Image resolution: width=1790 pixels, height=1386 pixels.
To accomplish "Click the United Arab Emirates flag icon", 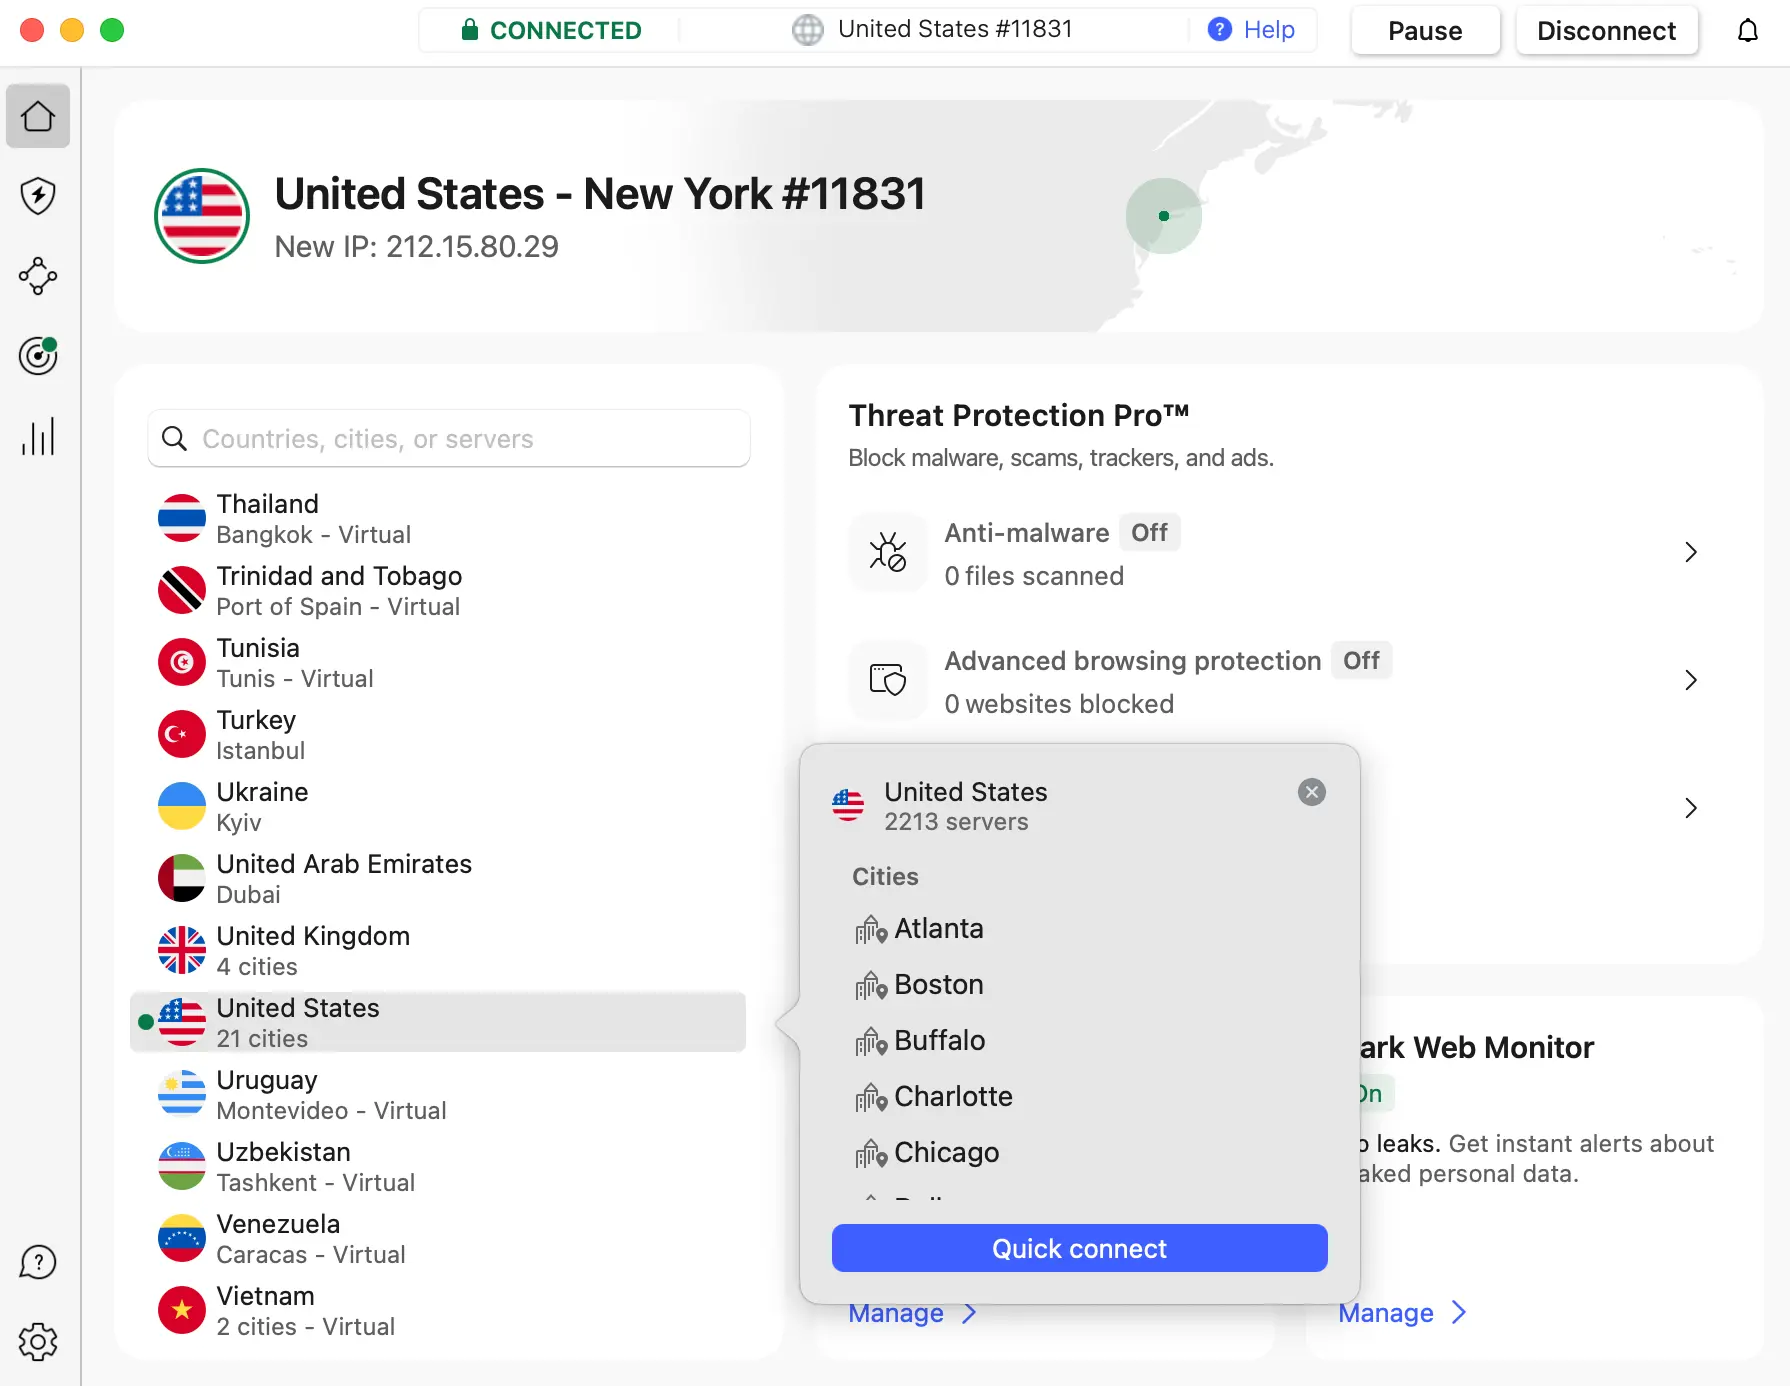I will [x=182, y=878].
